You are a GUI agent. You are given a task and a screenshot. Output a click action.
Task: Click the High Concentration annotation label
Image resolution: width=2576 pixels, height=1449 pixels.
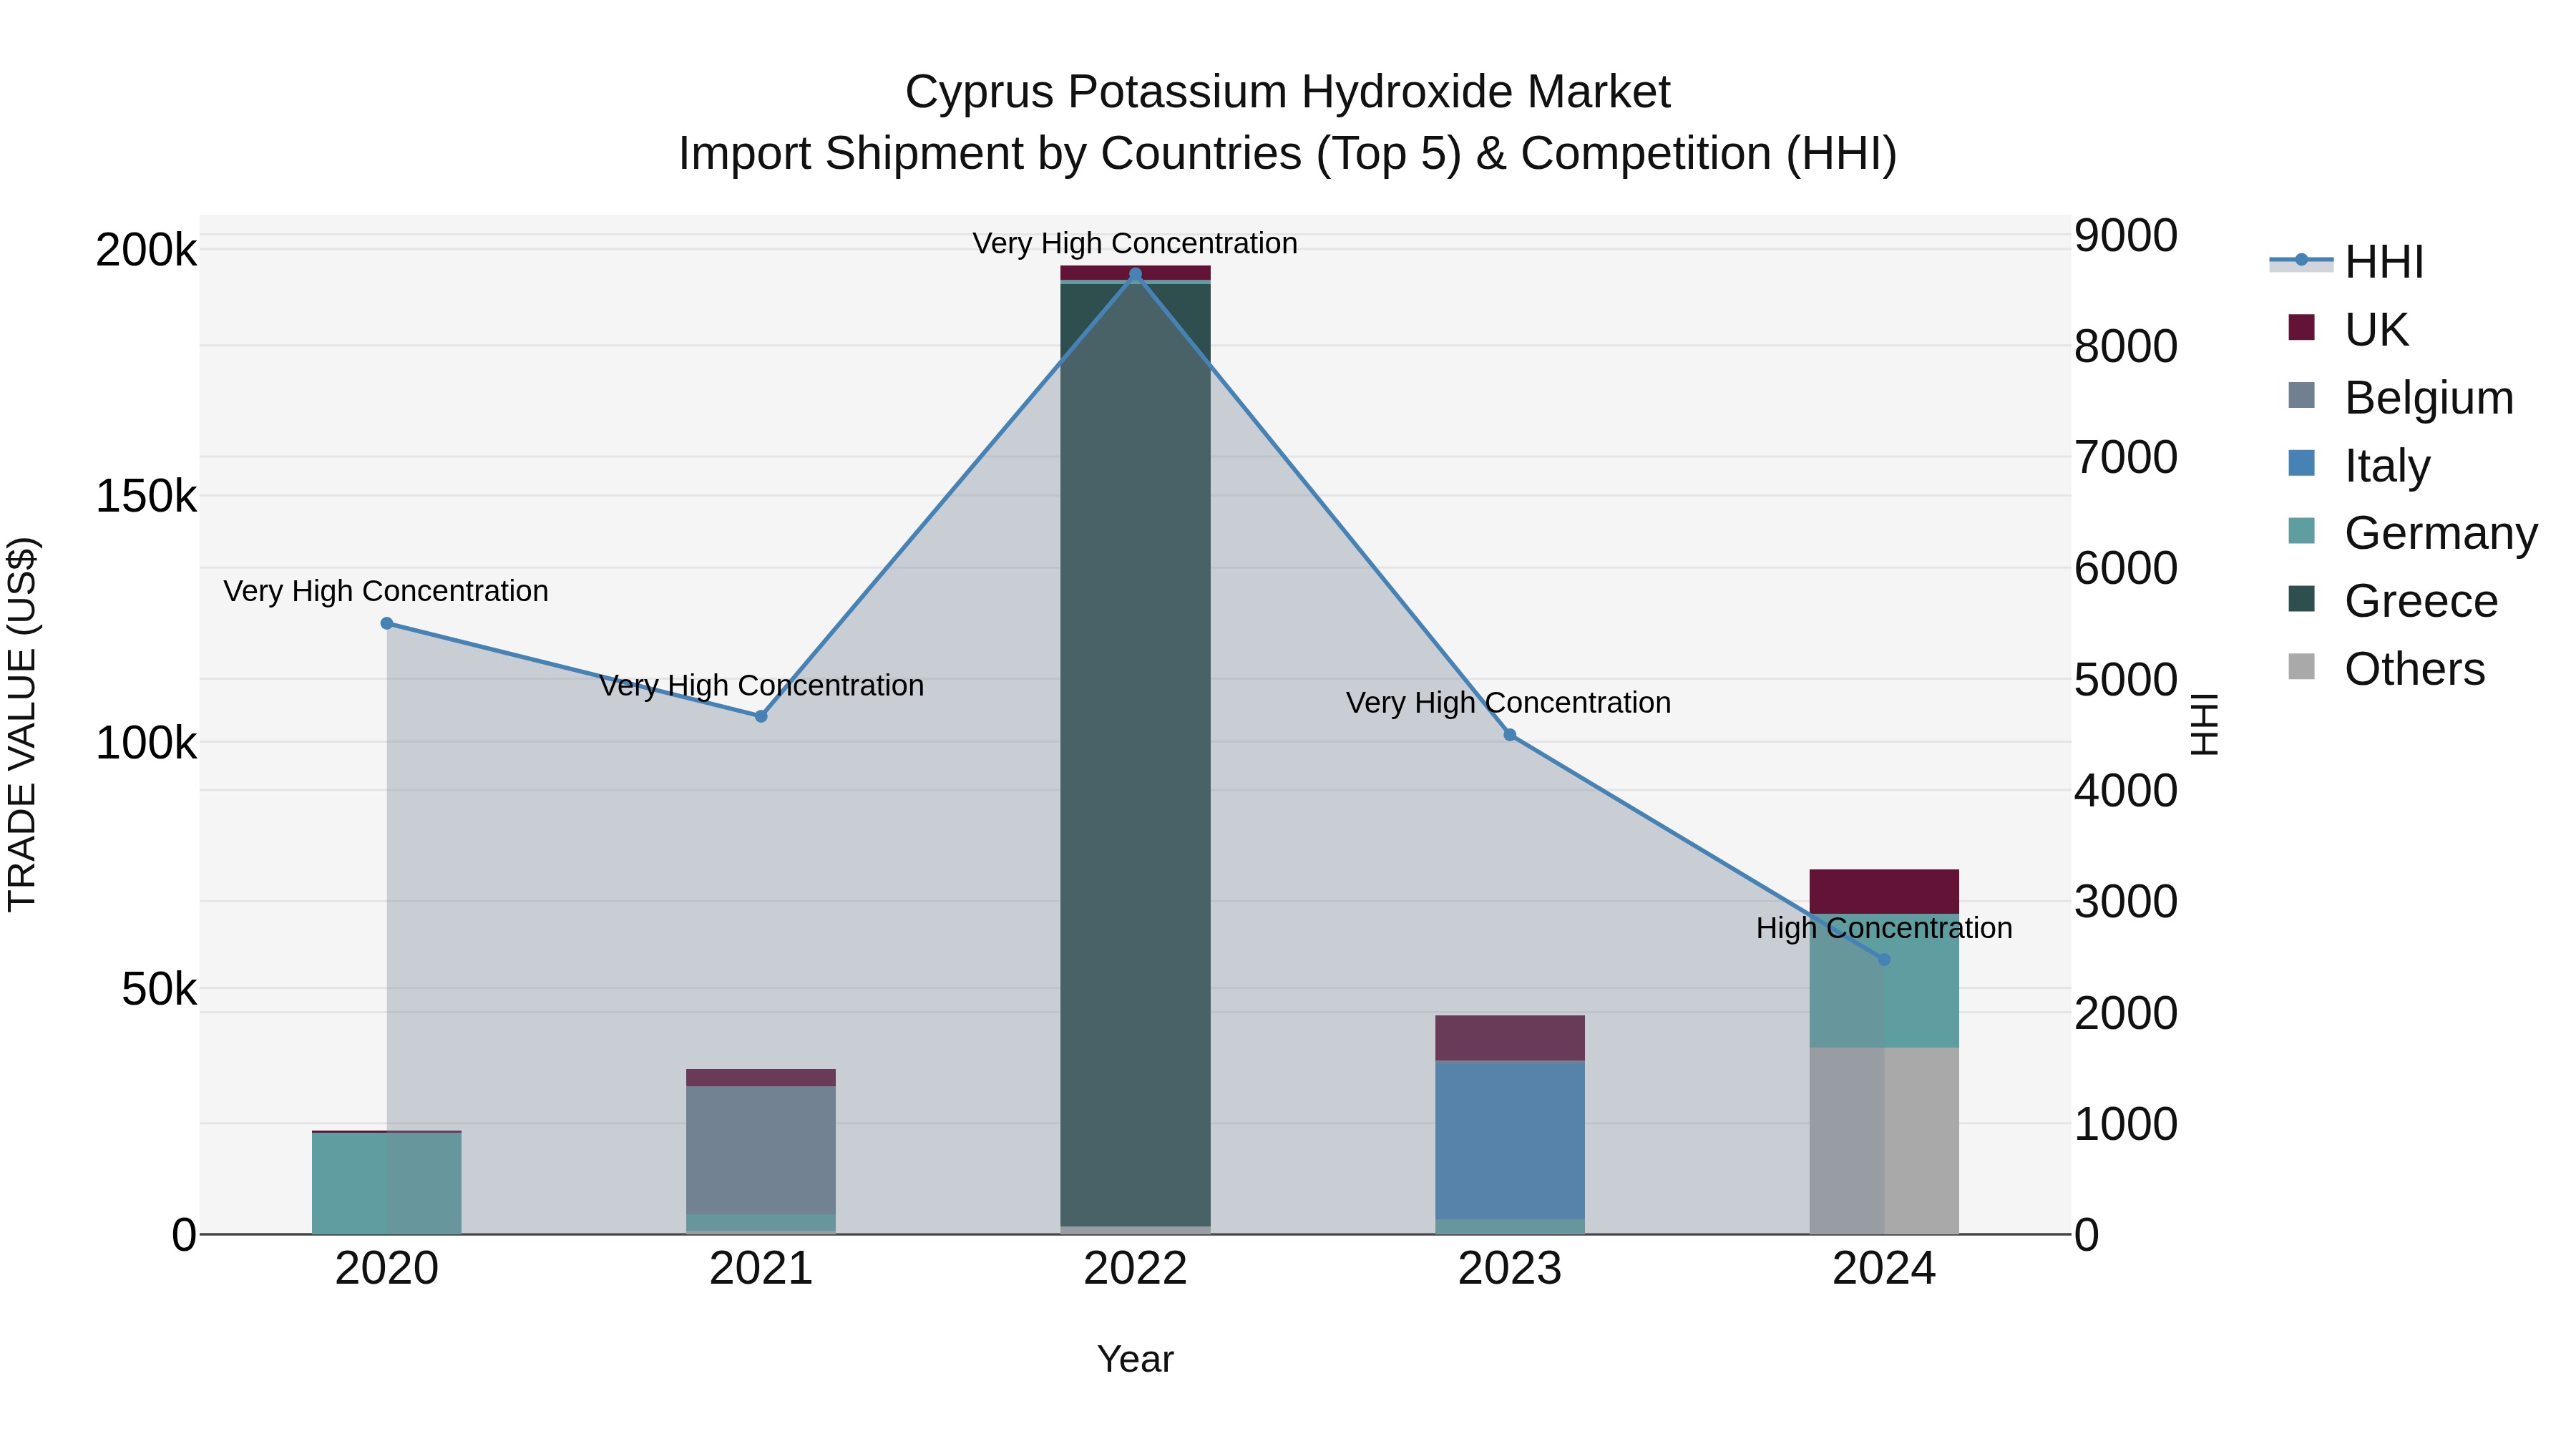[x=1884, y=929]
